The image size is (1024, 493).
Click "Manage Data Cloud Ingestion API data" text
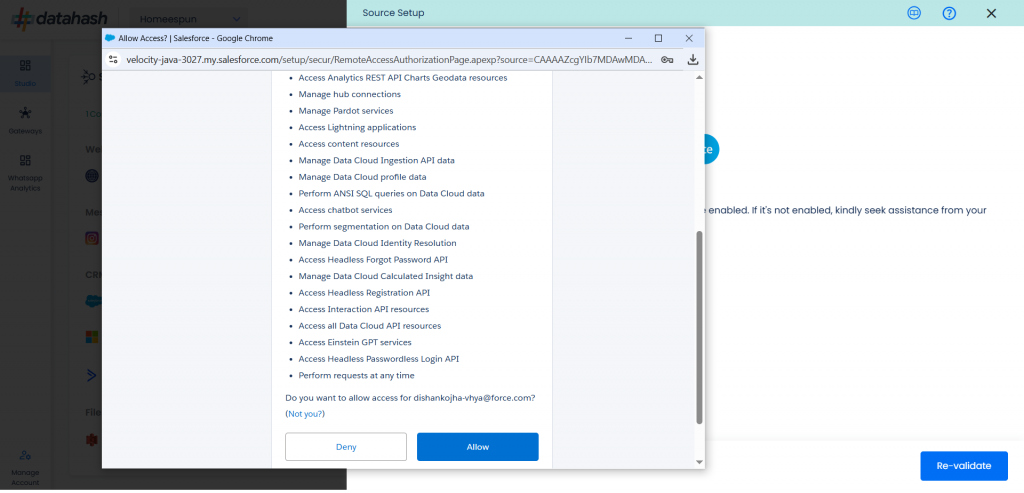tap(376, 161)
